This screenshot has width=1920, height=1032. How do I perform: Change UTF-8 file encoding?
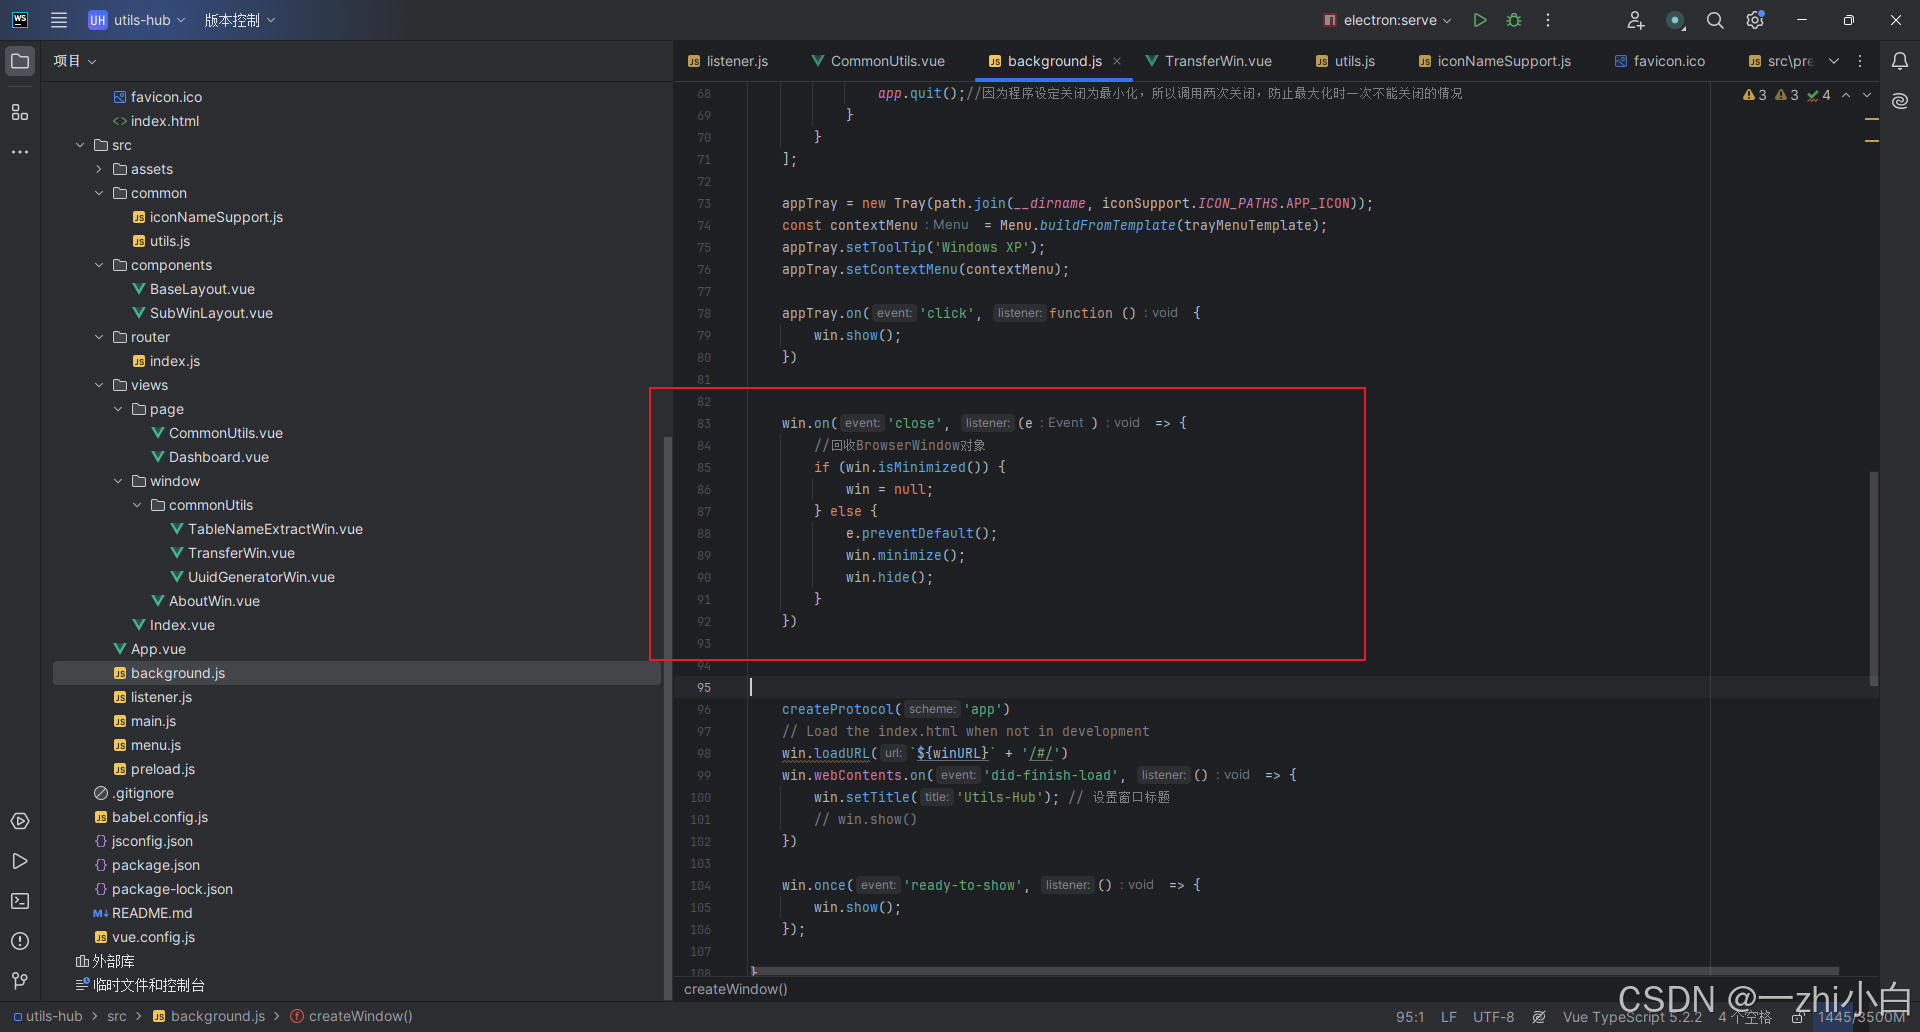pyautogui.click(x=1493, y=1017)
